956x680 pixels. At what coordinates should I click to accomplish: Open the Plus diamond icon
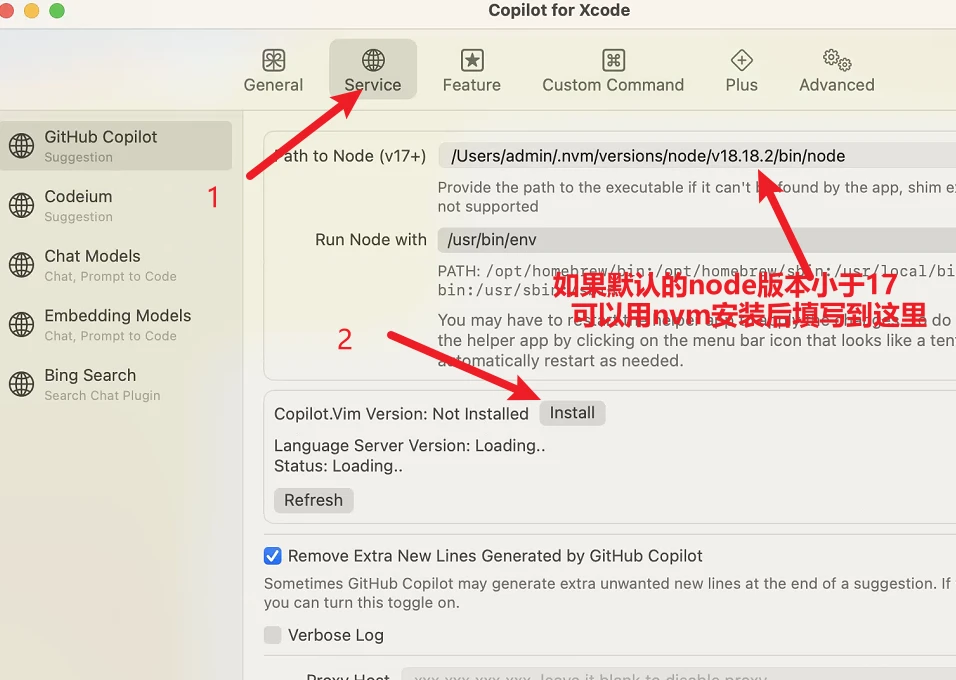click(741, 60)
